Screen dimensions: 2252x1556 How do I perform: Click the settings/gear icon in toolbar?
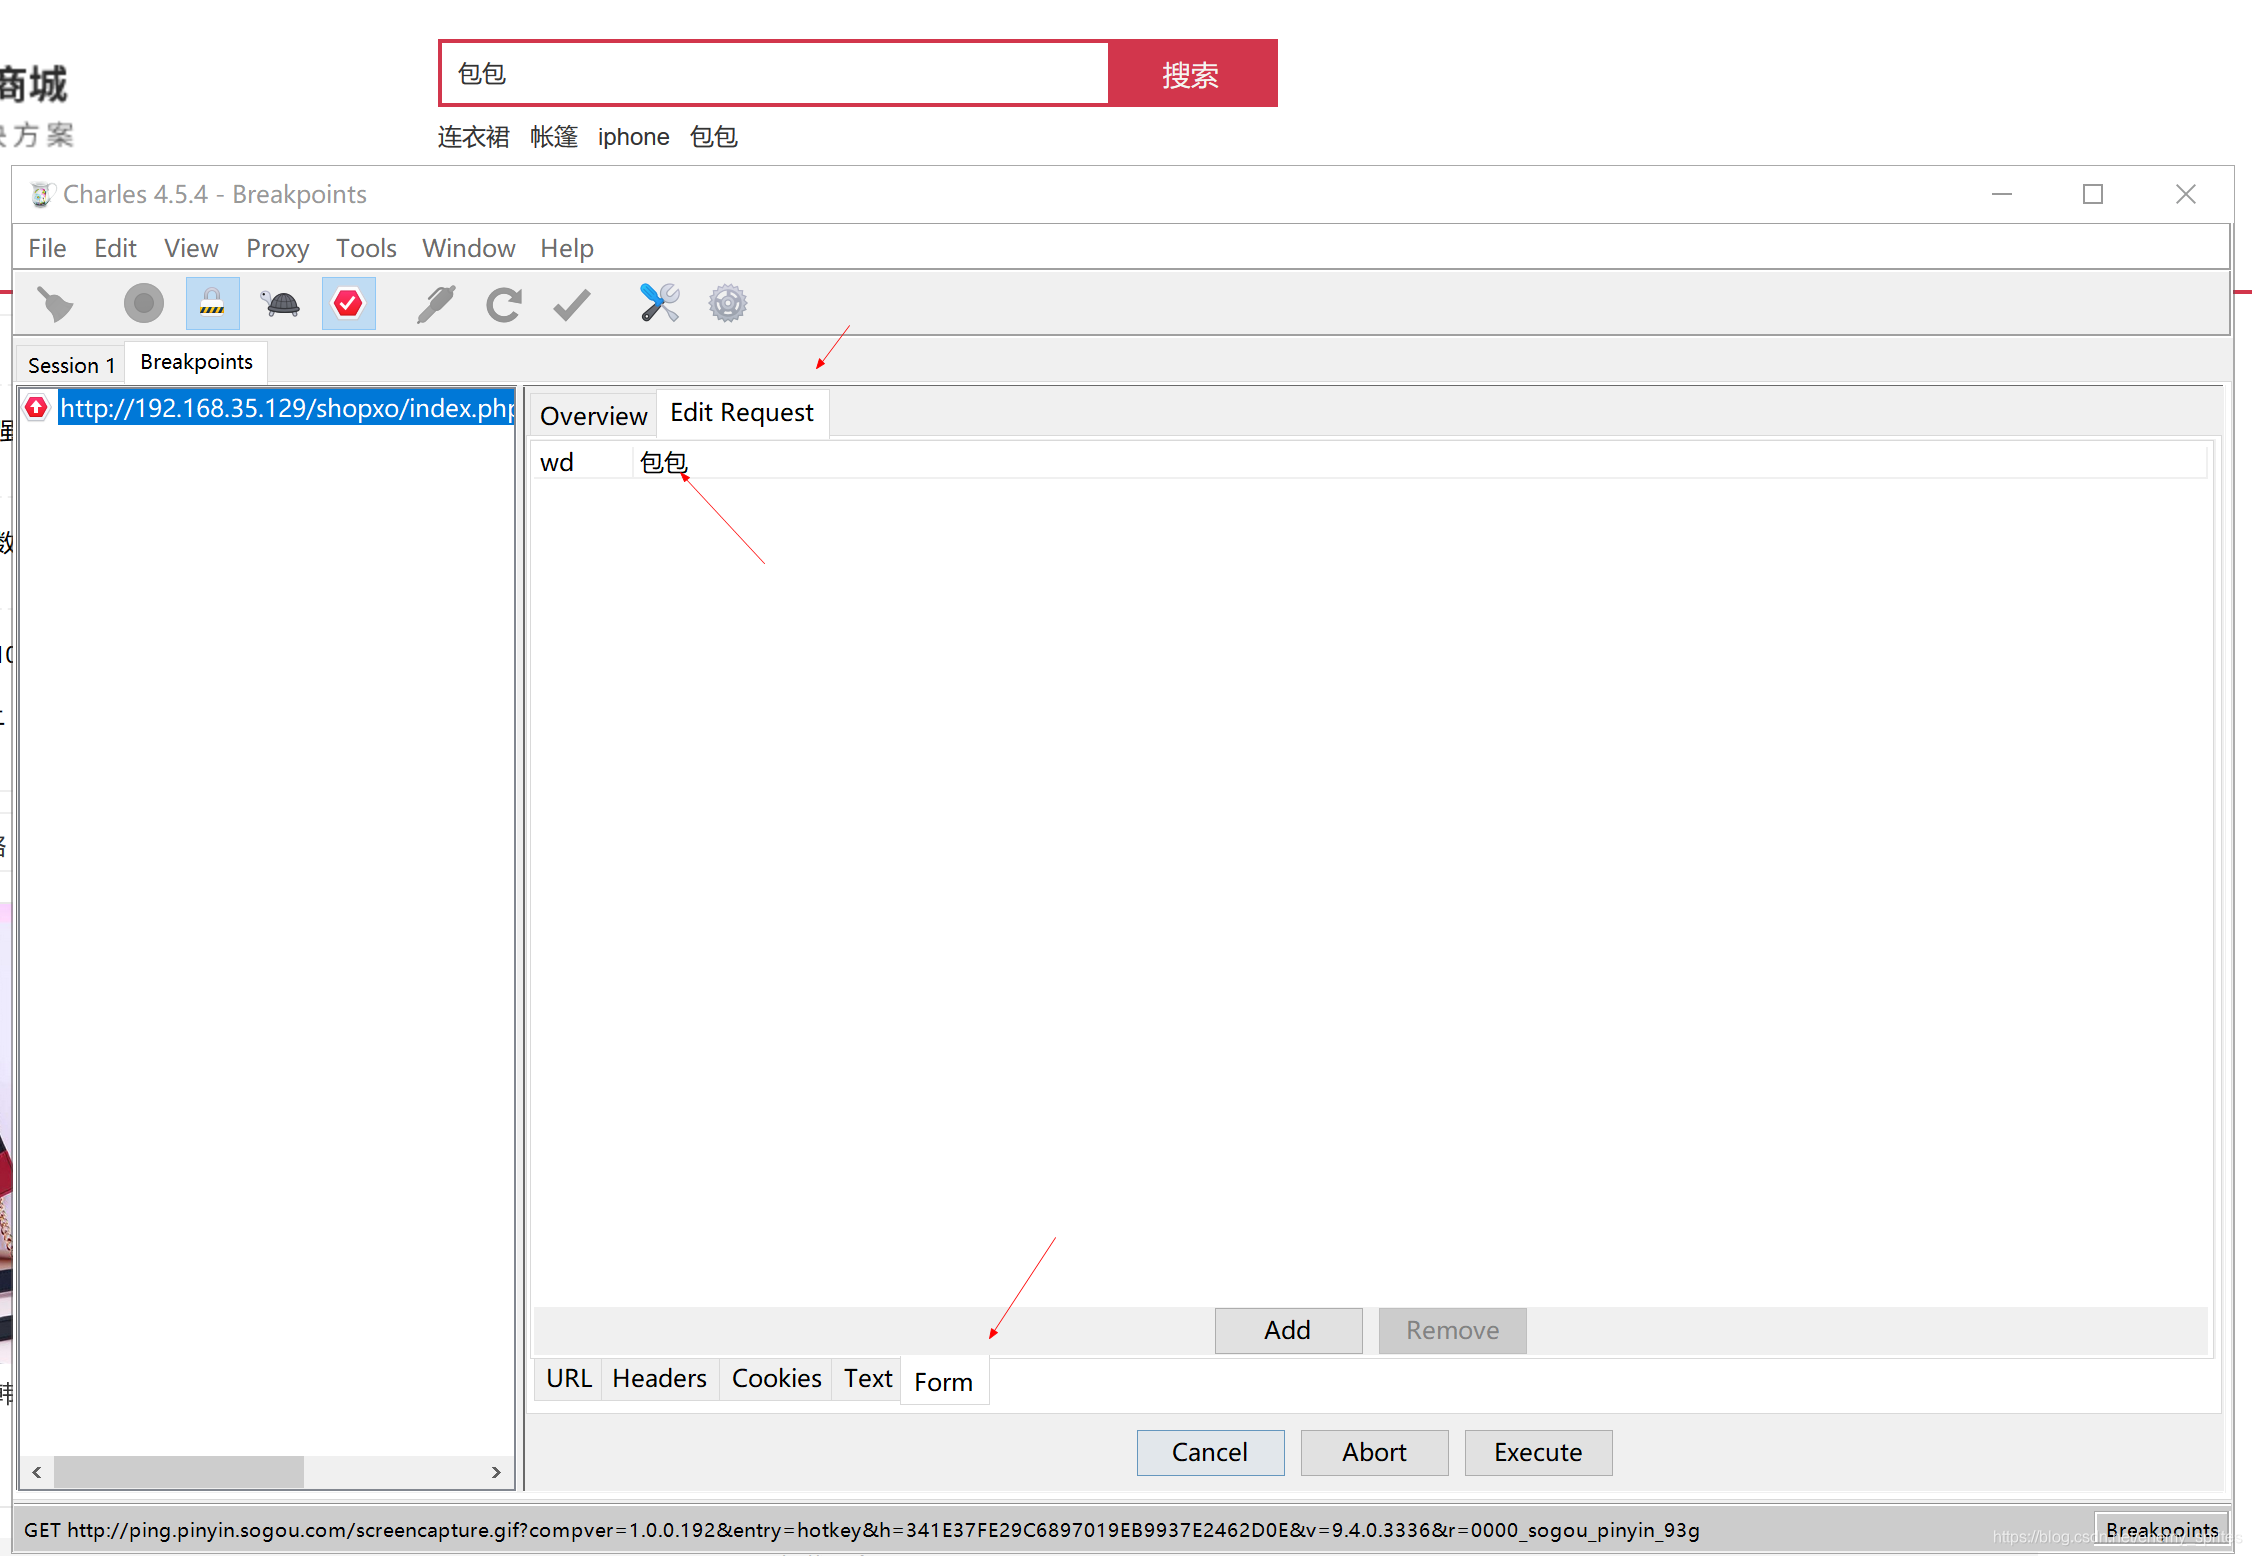coord(726,303)
